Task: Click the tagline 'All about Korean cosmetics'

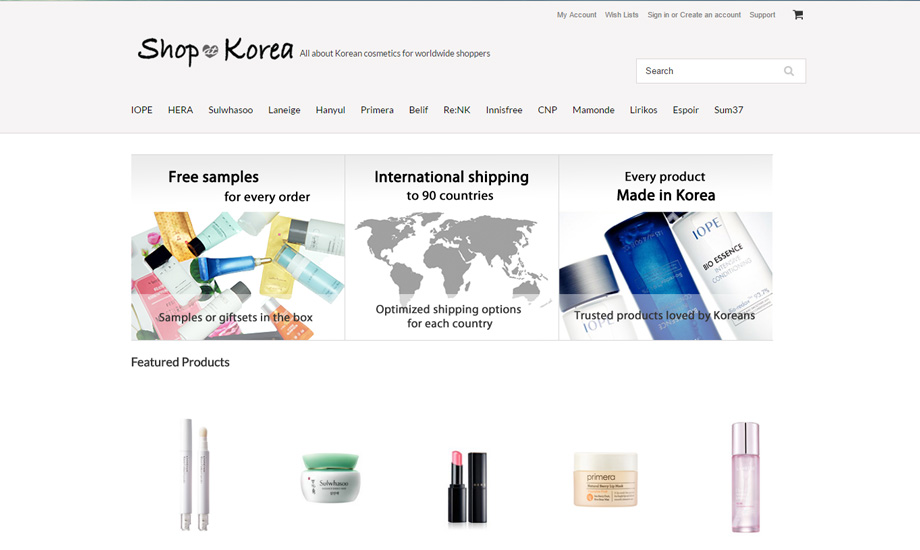Action: click(x=394, y=53)
